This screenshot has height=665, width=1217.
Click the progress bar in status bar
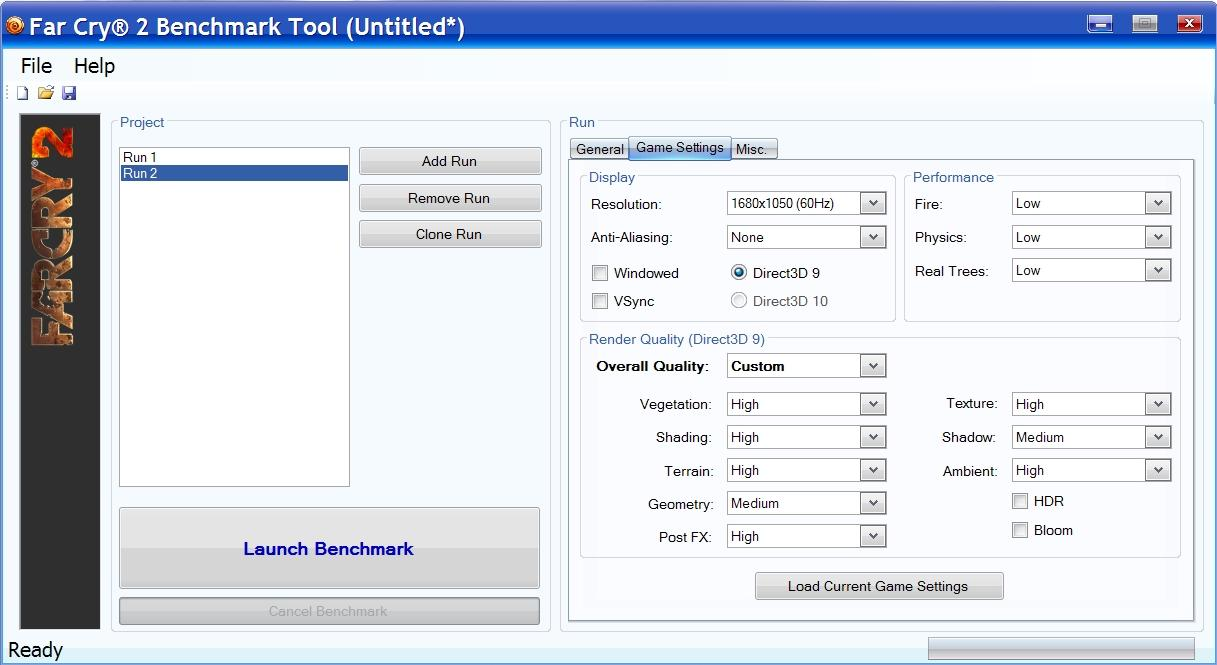tap(1061, 648)
